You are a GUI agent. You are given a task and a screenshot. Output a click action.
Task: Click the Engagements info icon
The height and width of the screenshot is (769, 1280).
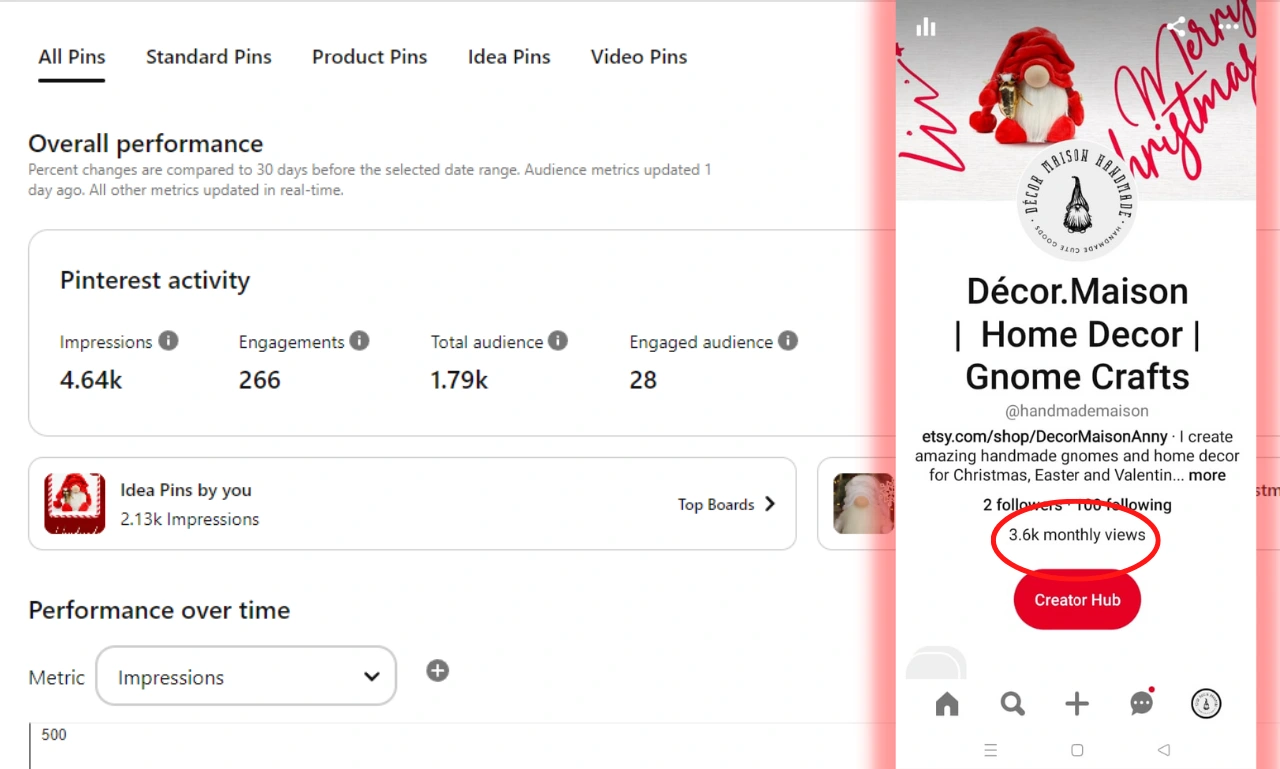click(x=359, y=341)
